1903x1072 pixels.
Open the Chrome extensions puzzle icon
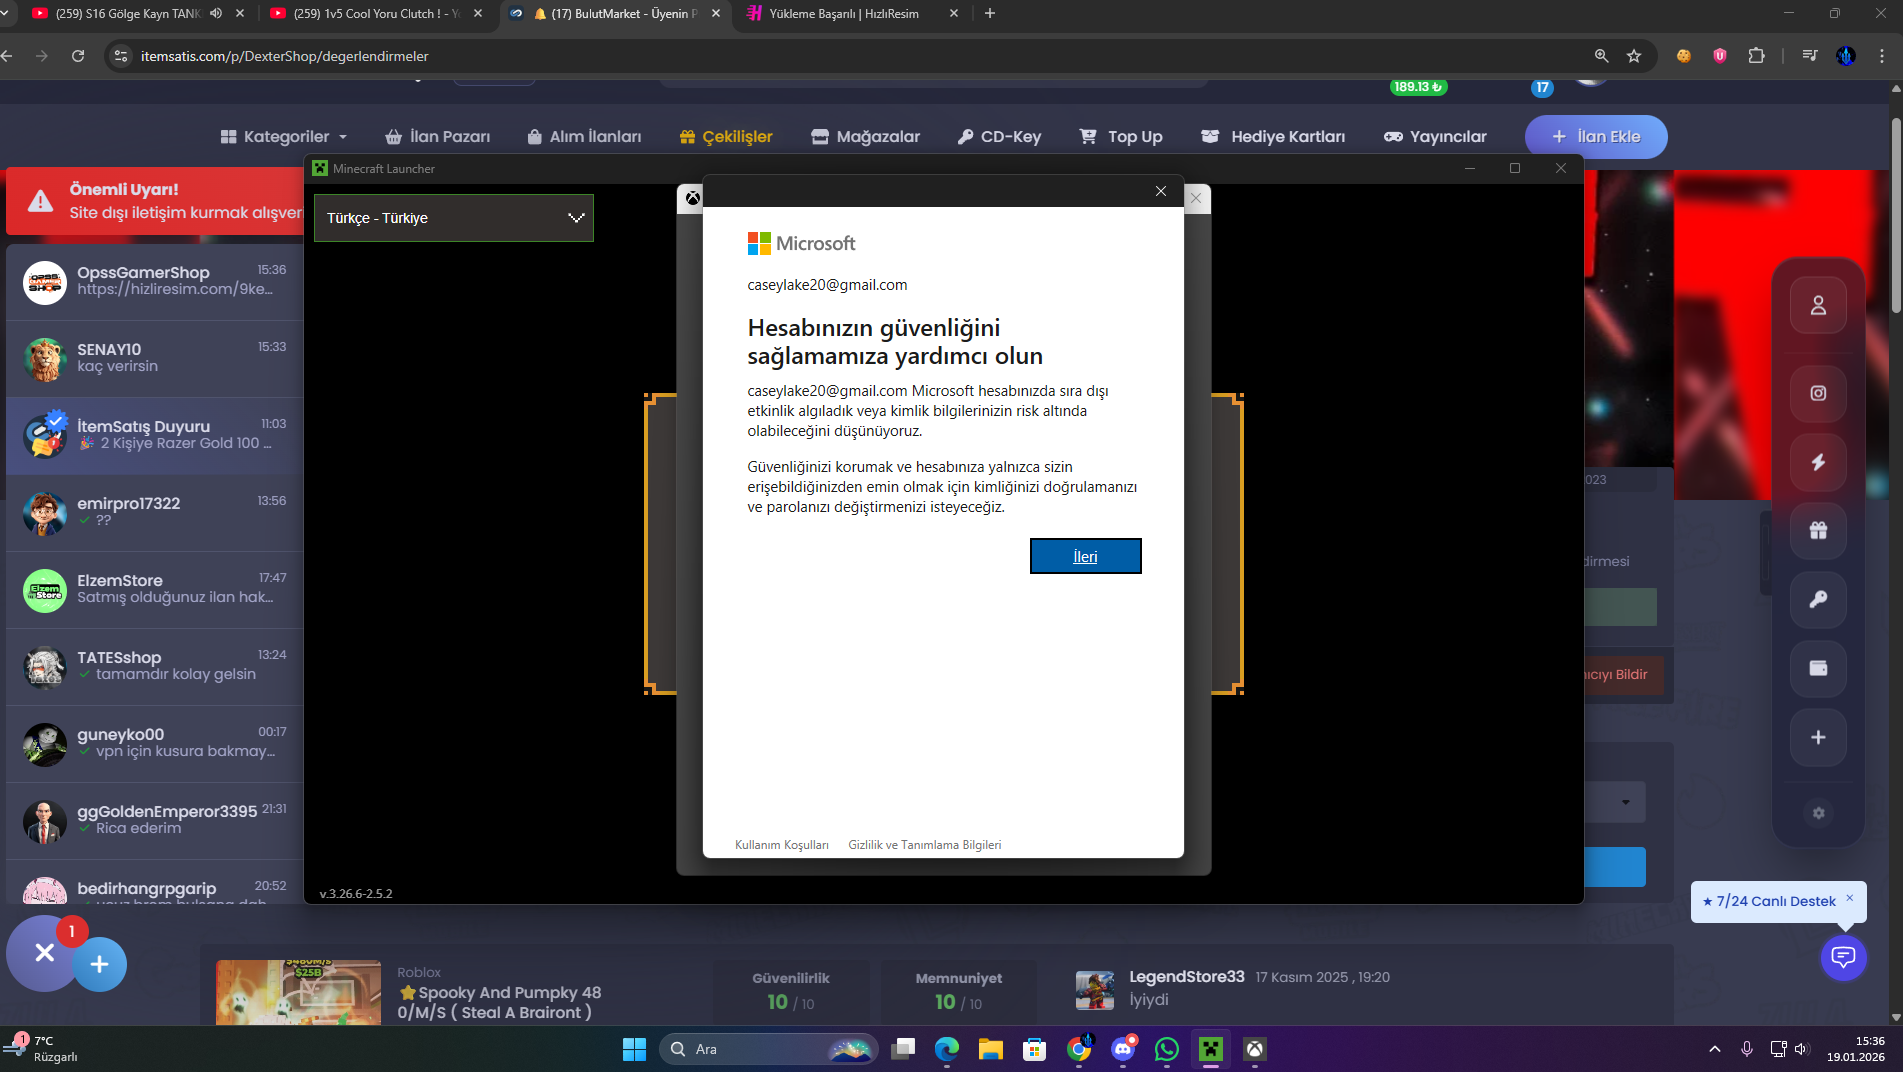[x=1756, y=56]
